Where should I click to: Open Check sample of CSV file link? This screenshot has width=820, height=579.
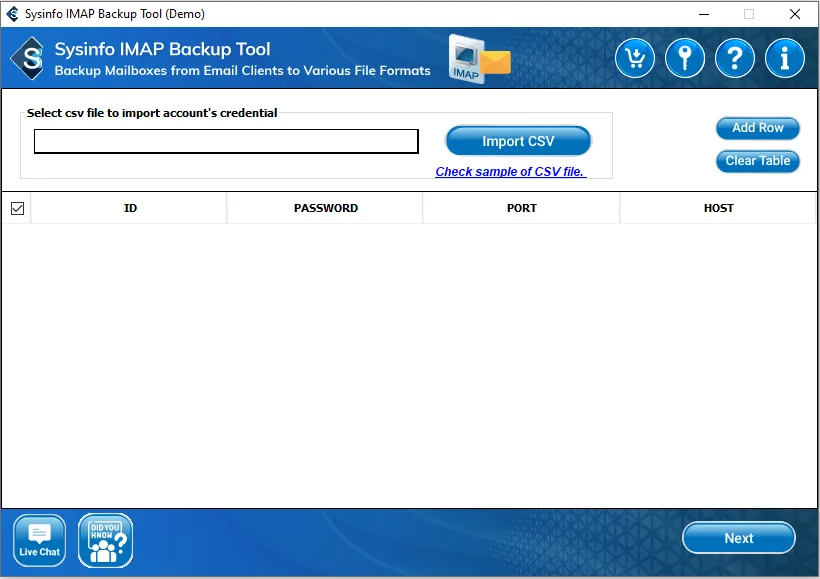pos(510,172)
